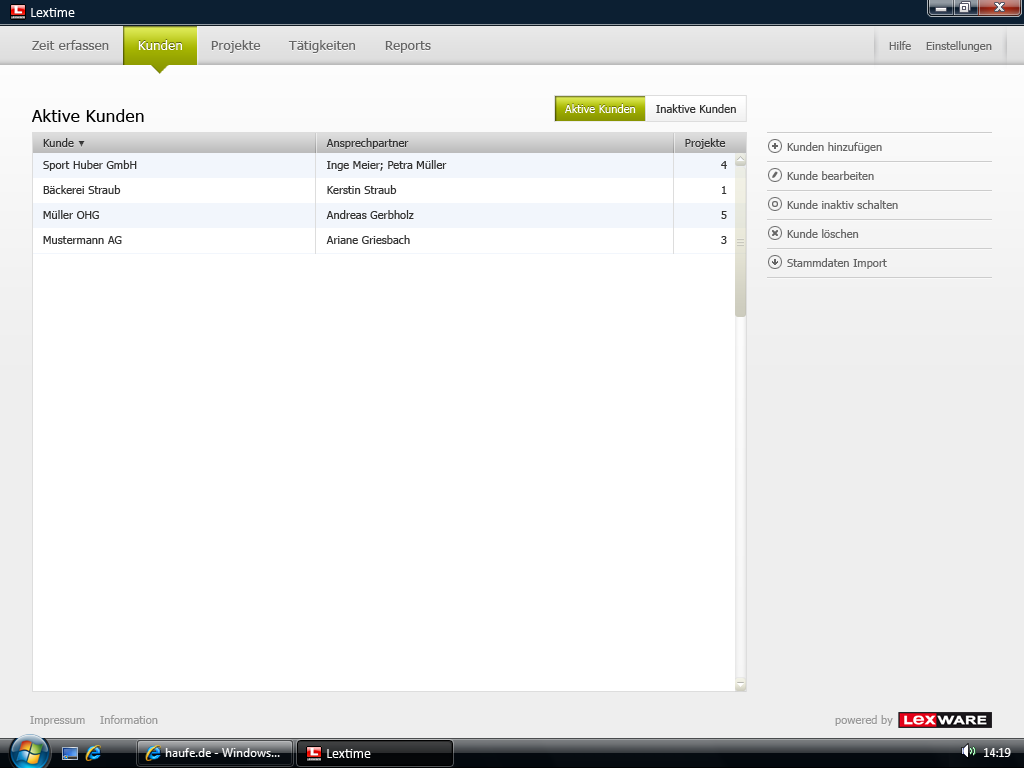Click the table scrollbar down arrow
1024x768 pixels.
coord(741,685)
